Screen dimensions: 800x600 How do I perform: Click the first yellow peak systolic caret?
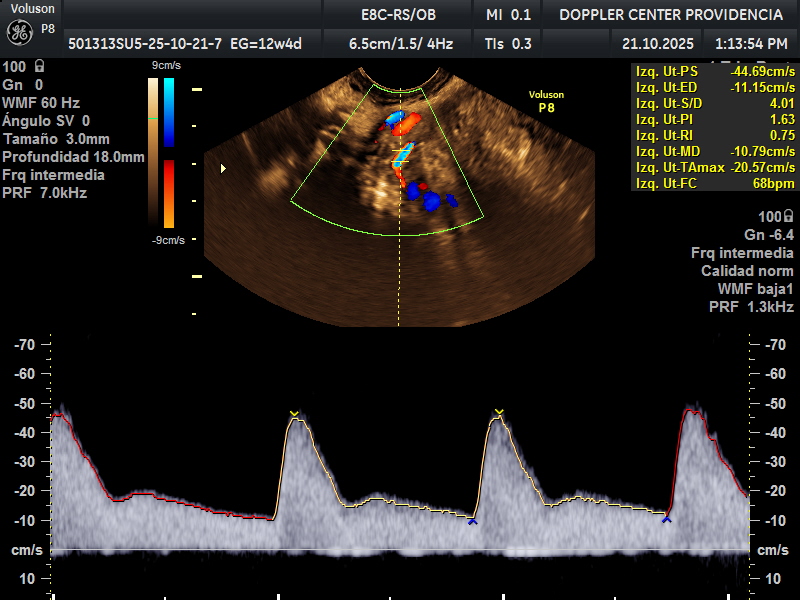pyautogui.click(x=294, y=414)
